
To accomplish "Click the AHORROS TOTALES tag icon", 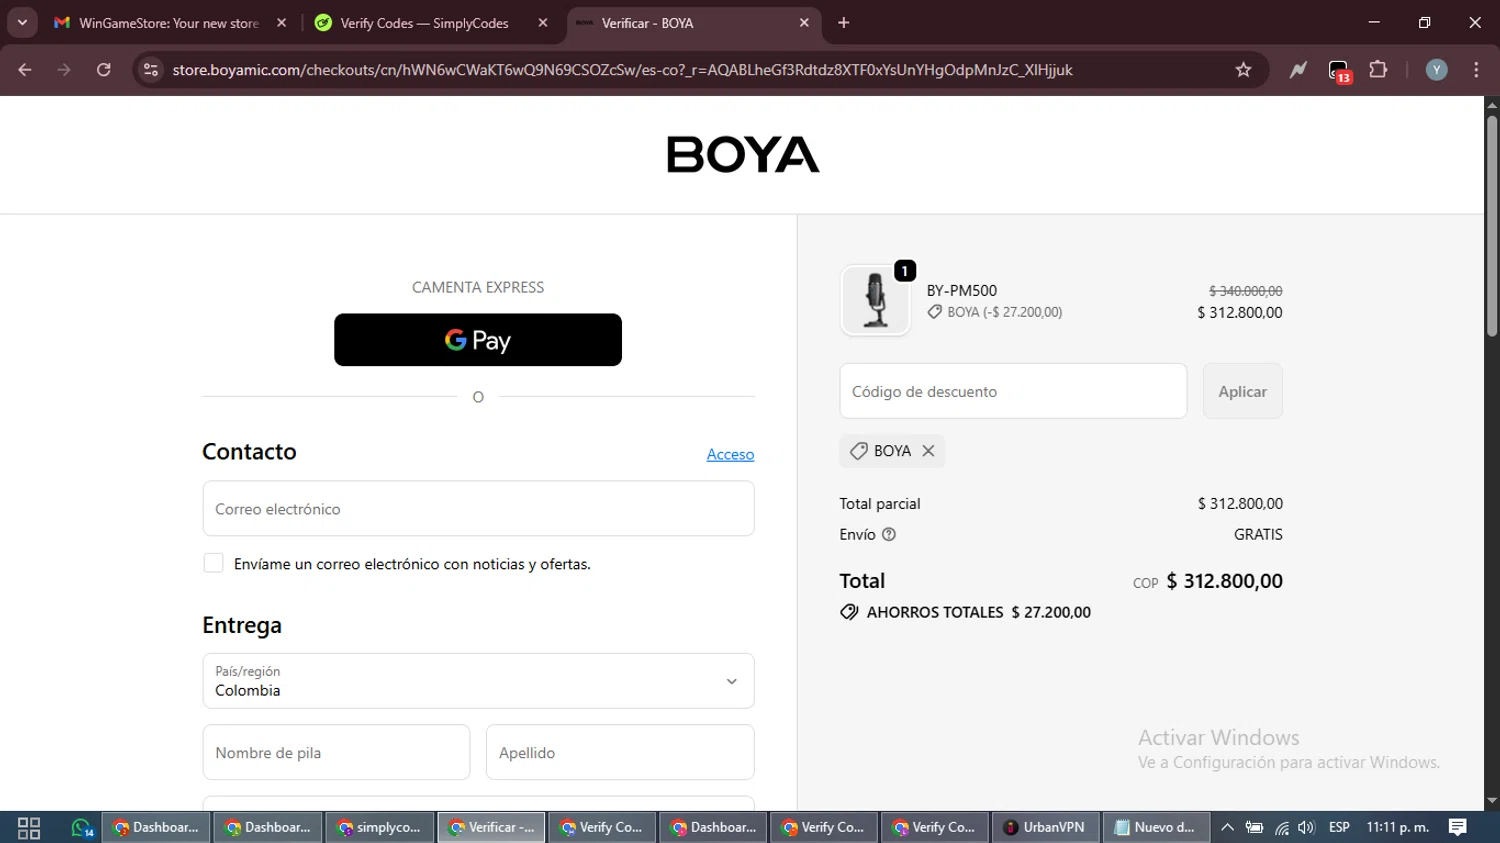I will click(x=849, y=612).
